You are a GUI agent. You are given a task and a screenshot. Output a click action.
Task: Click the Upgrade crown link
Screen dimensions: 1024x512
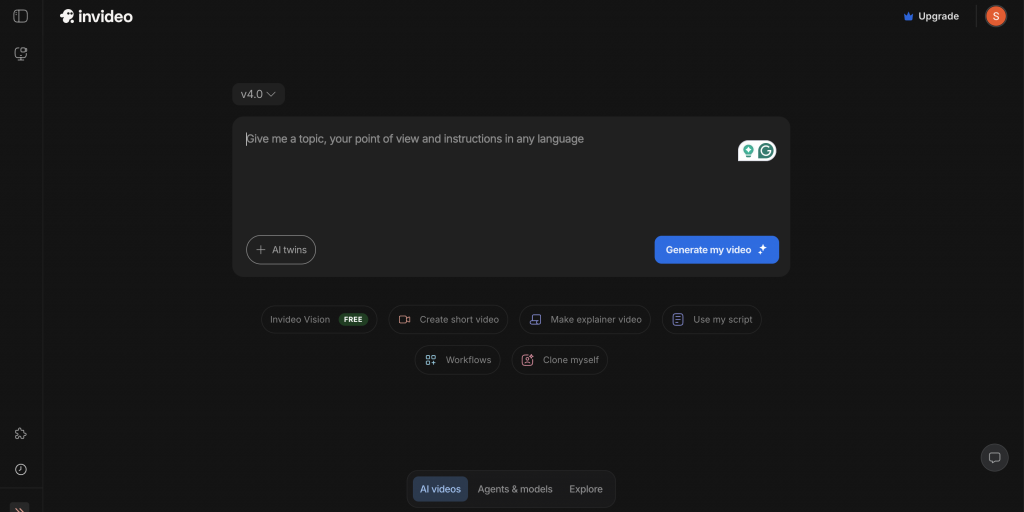tap(931, 16)
